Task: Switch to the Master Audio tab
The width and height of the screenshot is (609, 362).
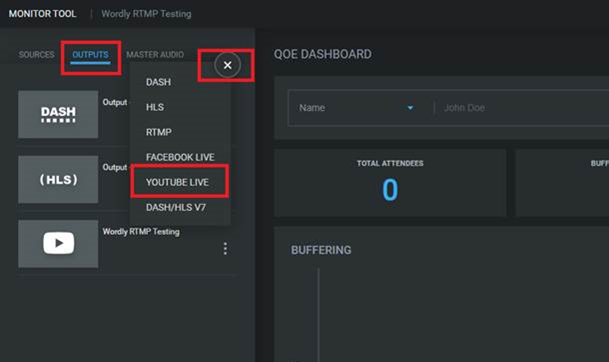Action: tap(155, 55)
